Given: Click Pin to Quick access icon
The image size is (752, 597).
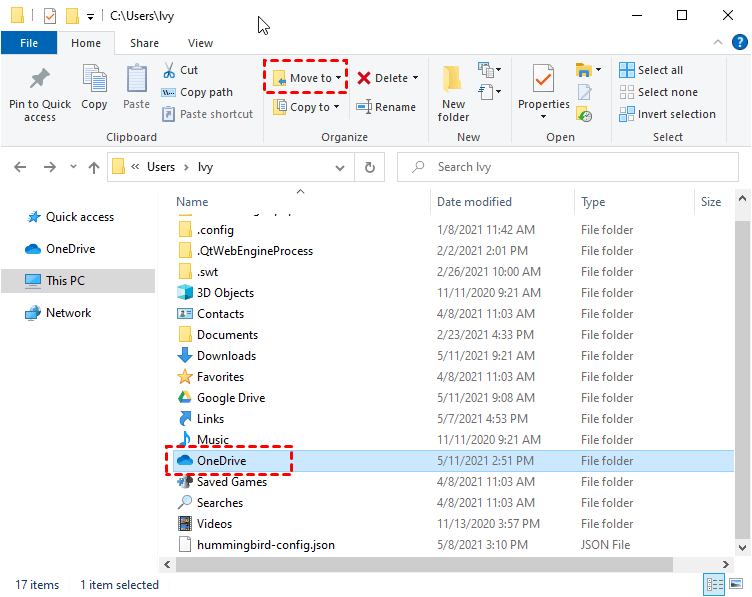Looking at the screenshot, I should (x=40, y=79).
